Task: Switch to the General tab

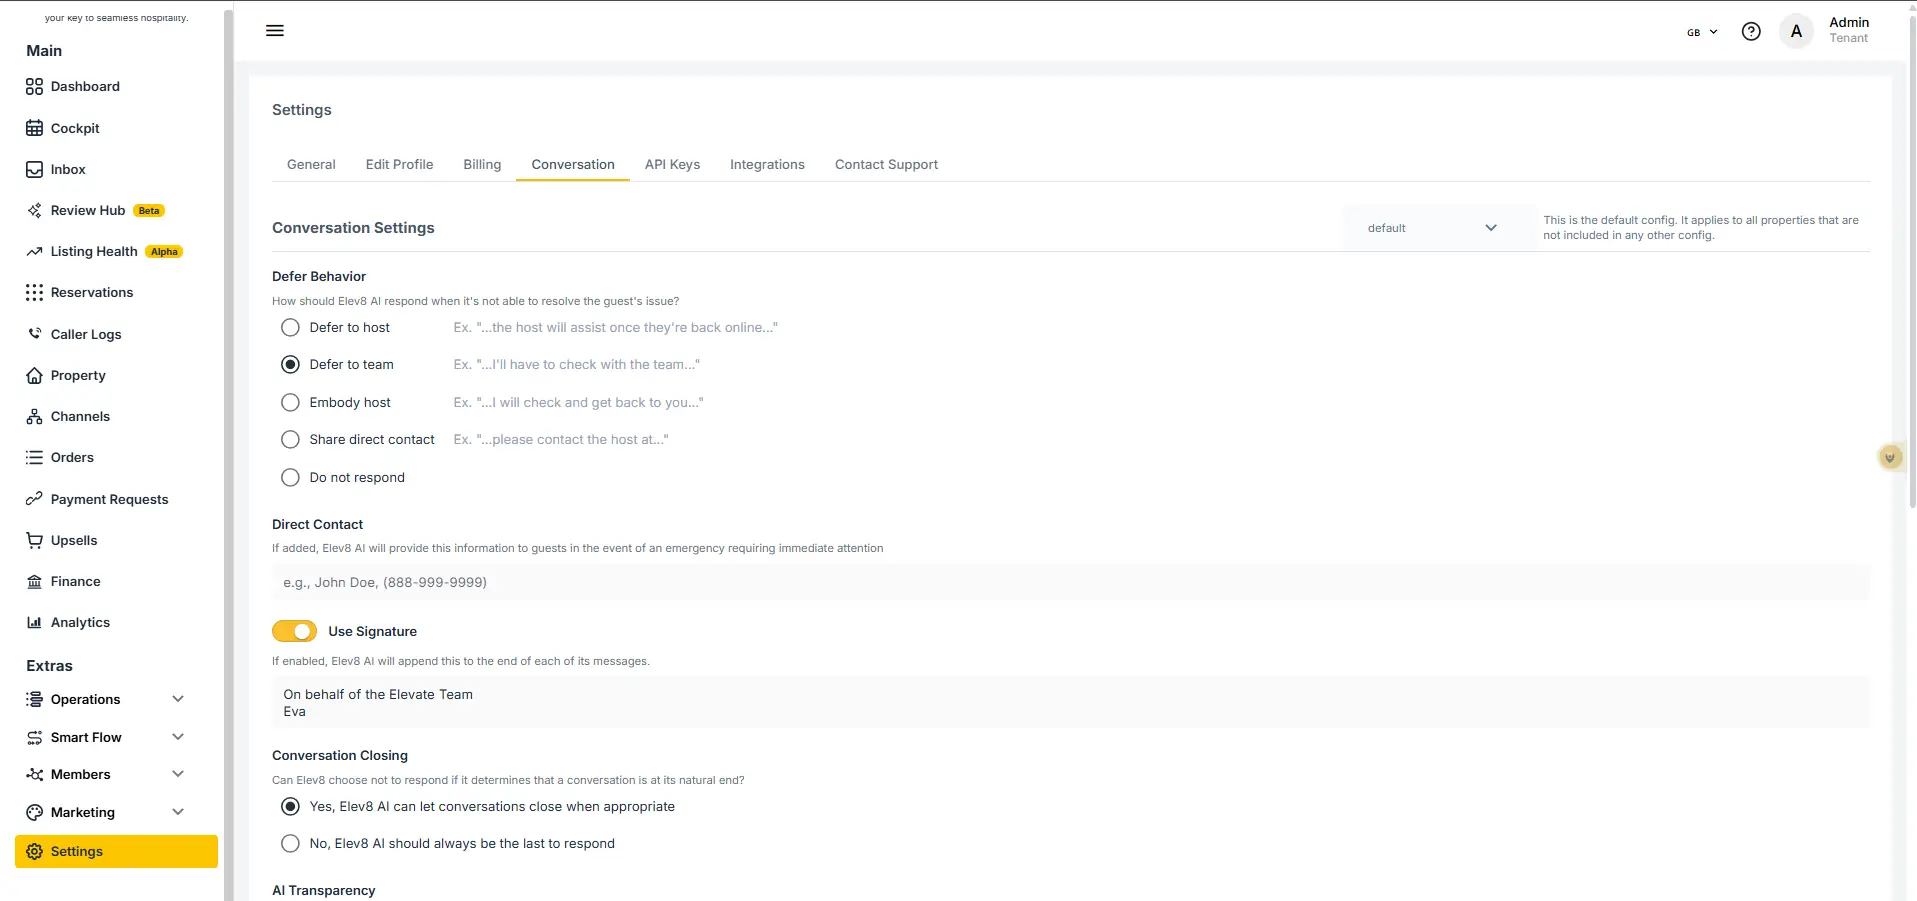Action: tap(311, 164)
